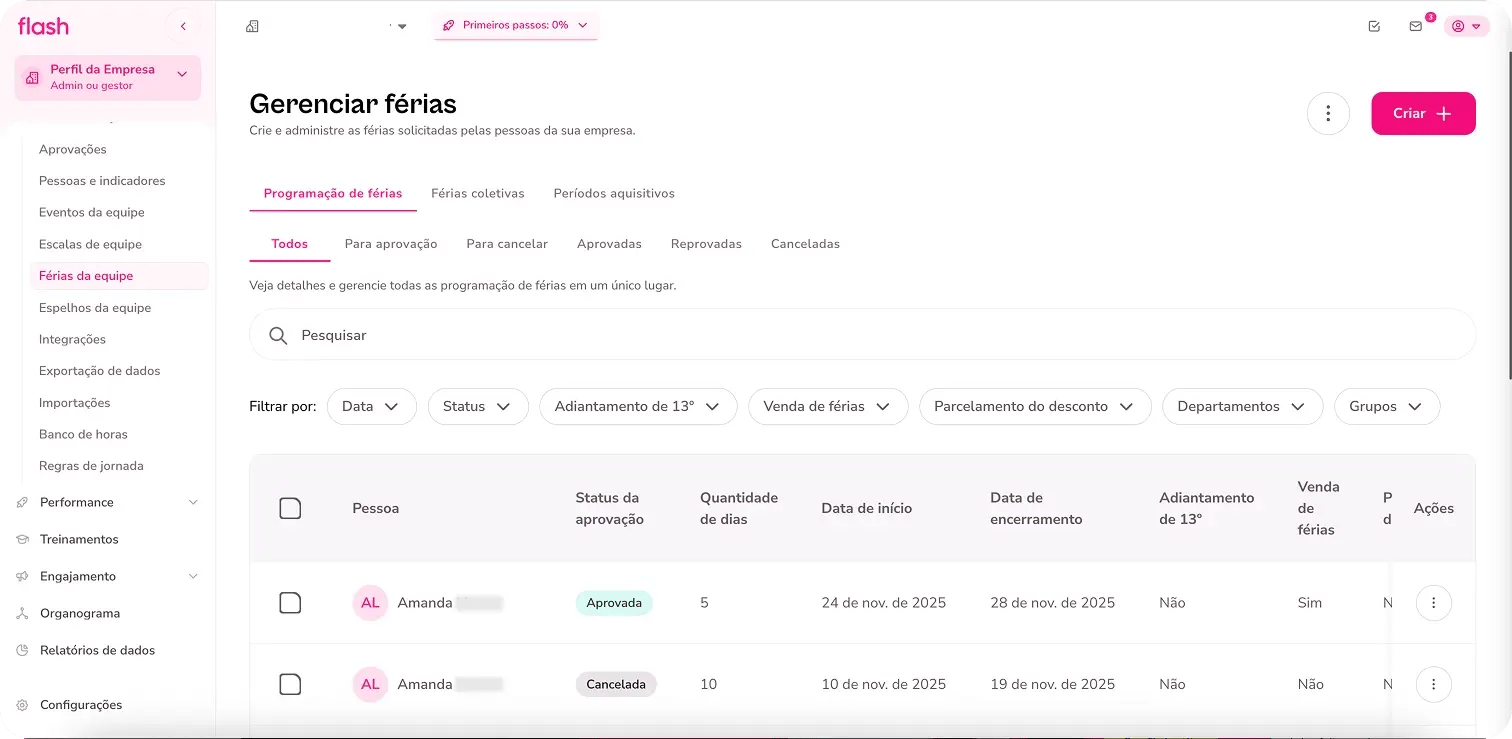Viewport: 1512px width, 739px height.
Task: Check the box for the approved Amanda row
Action: (290, 603)
